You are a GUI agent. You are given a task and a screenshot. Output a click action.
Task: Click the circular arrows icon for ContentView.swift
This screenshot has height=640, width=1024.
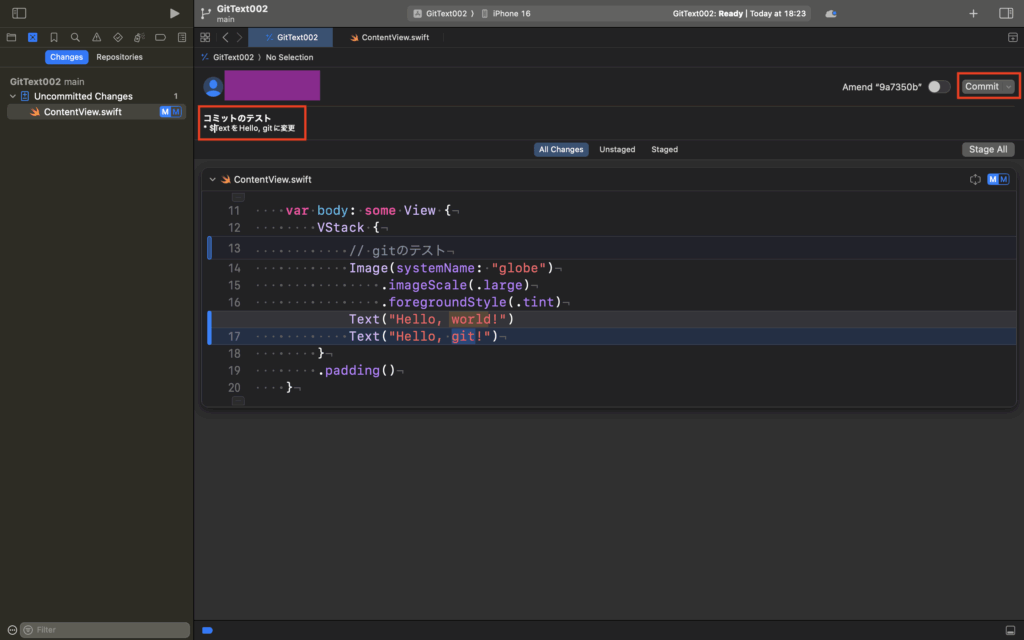[x=975, y=180]
